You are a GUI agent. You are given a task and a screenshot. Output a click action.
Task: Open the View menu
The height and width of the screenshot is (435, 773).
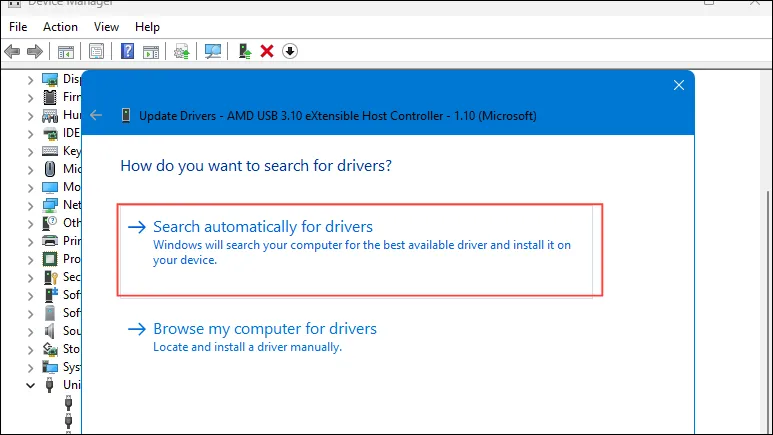tap(106, 27)
